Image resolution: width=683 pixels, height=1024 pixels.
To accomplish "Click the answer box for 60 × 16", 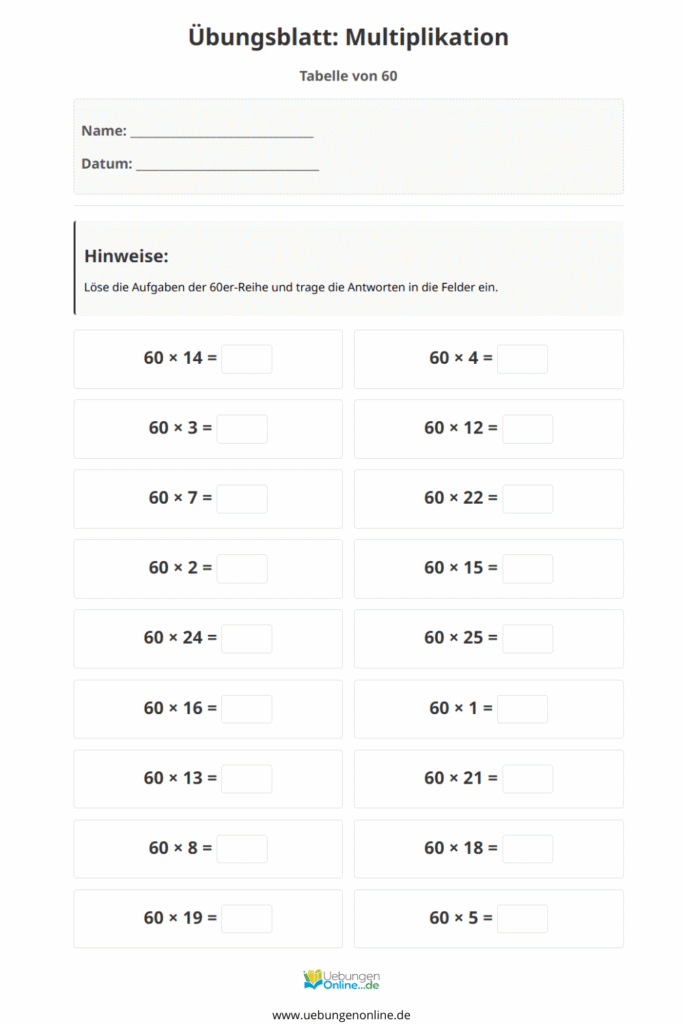I will click(x=246, y=708).
